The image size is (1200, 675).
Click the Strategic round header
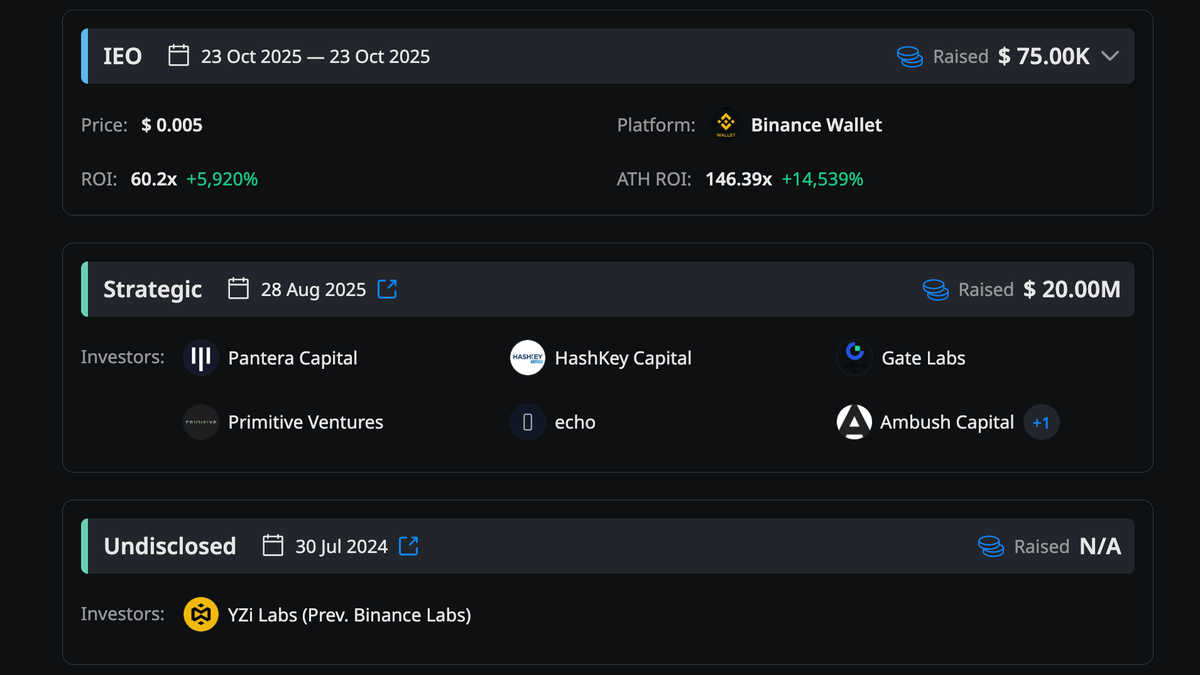point(152,289)
